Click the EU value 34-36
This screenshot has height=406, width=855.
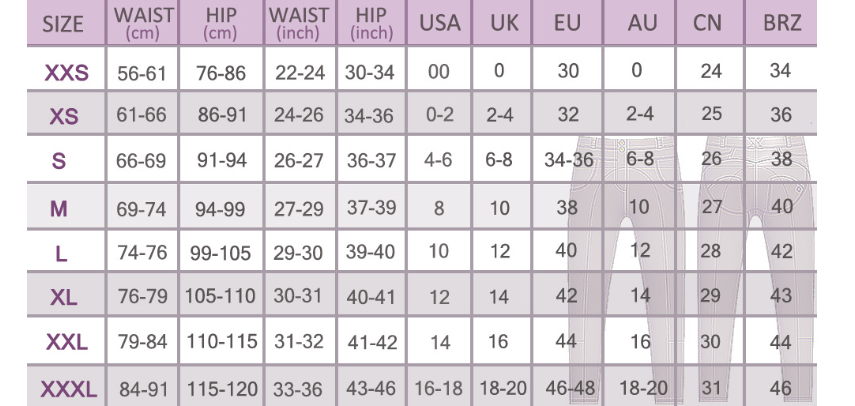[x=569, y=160]
